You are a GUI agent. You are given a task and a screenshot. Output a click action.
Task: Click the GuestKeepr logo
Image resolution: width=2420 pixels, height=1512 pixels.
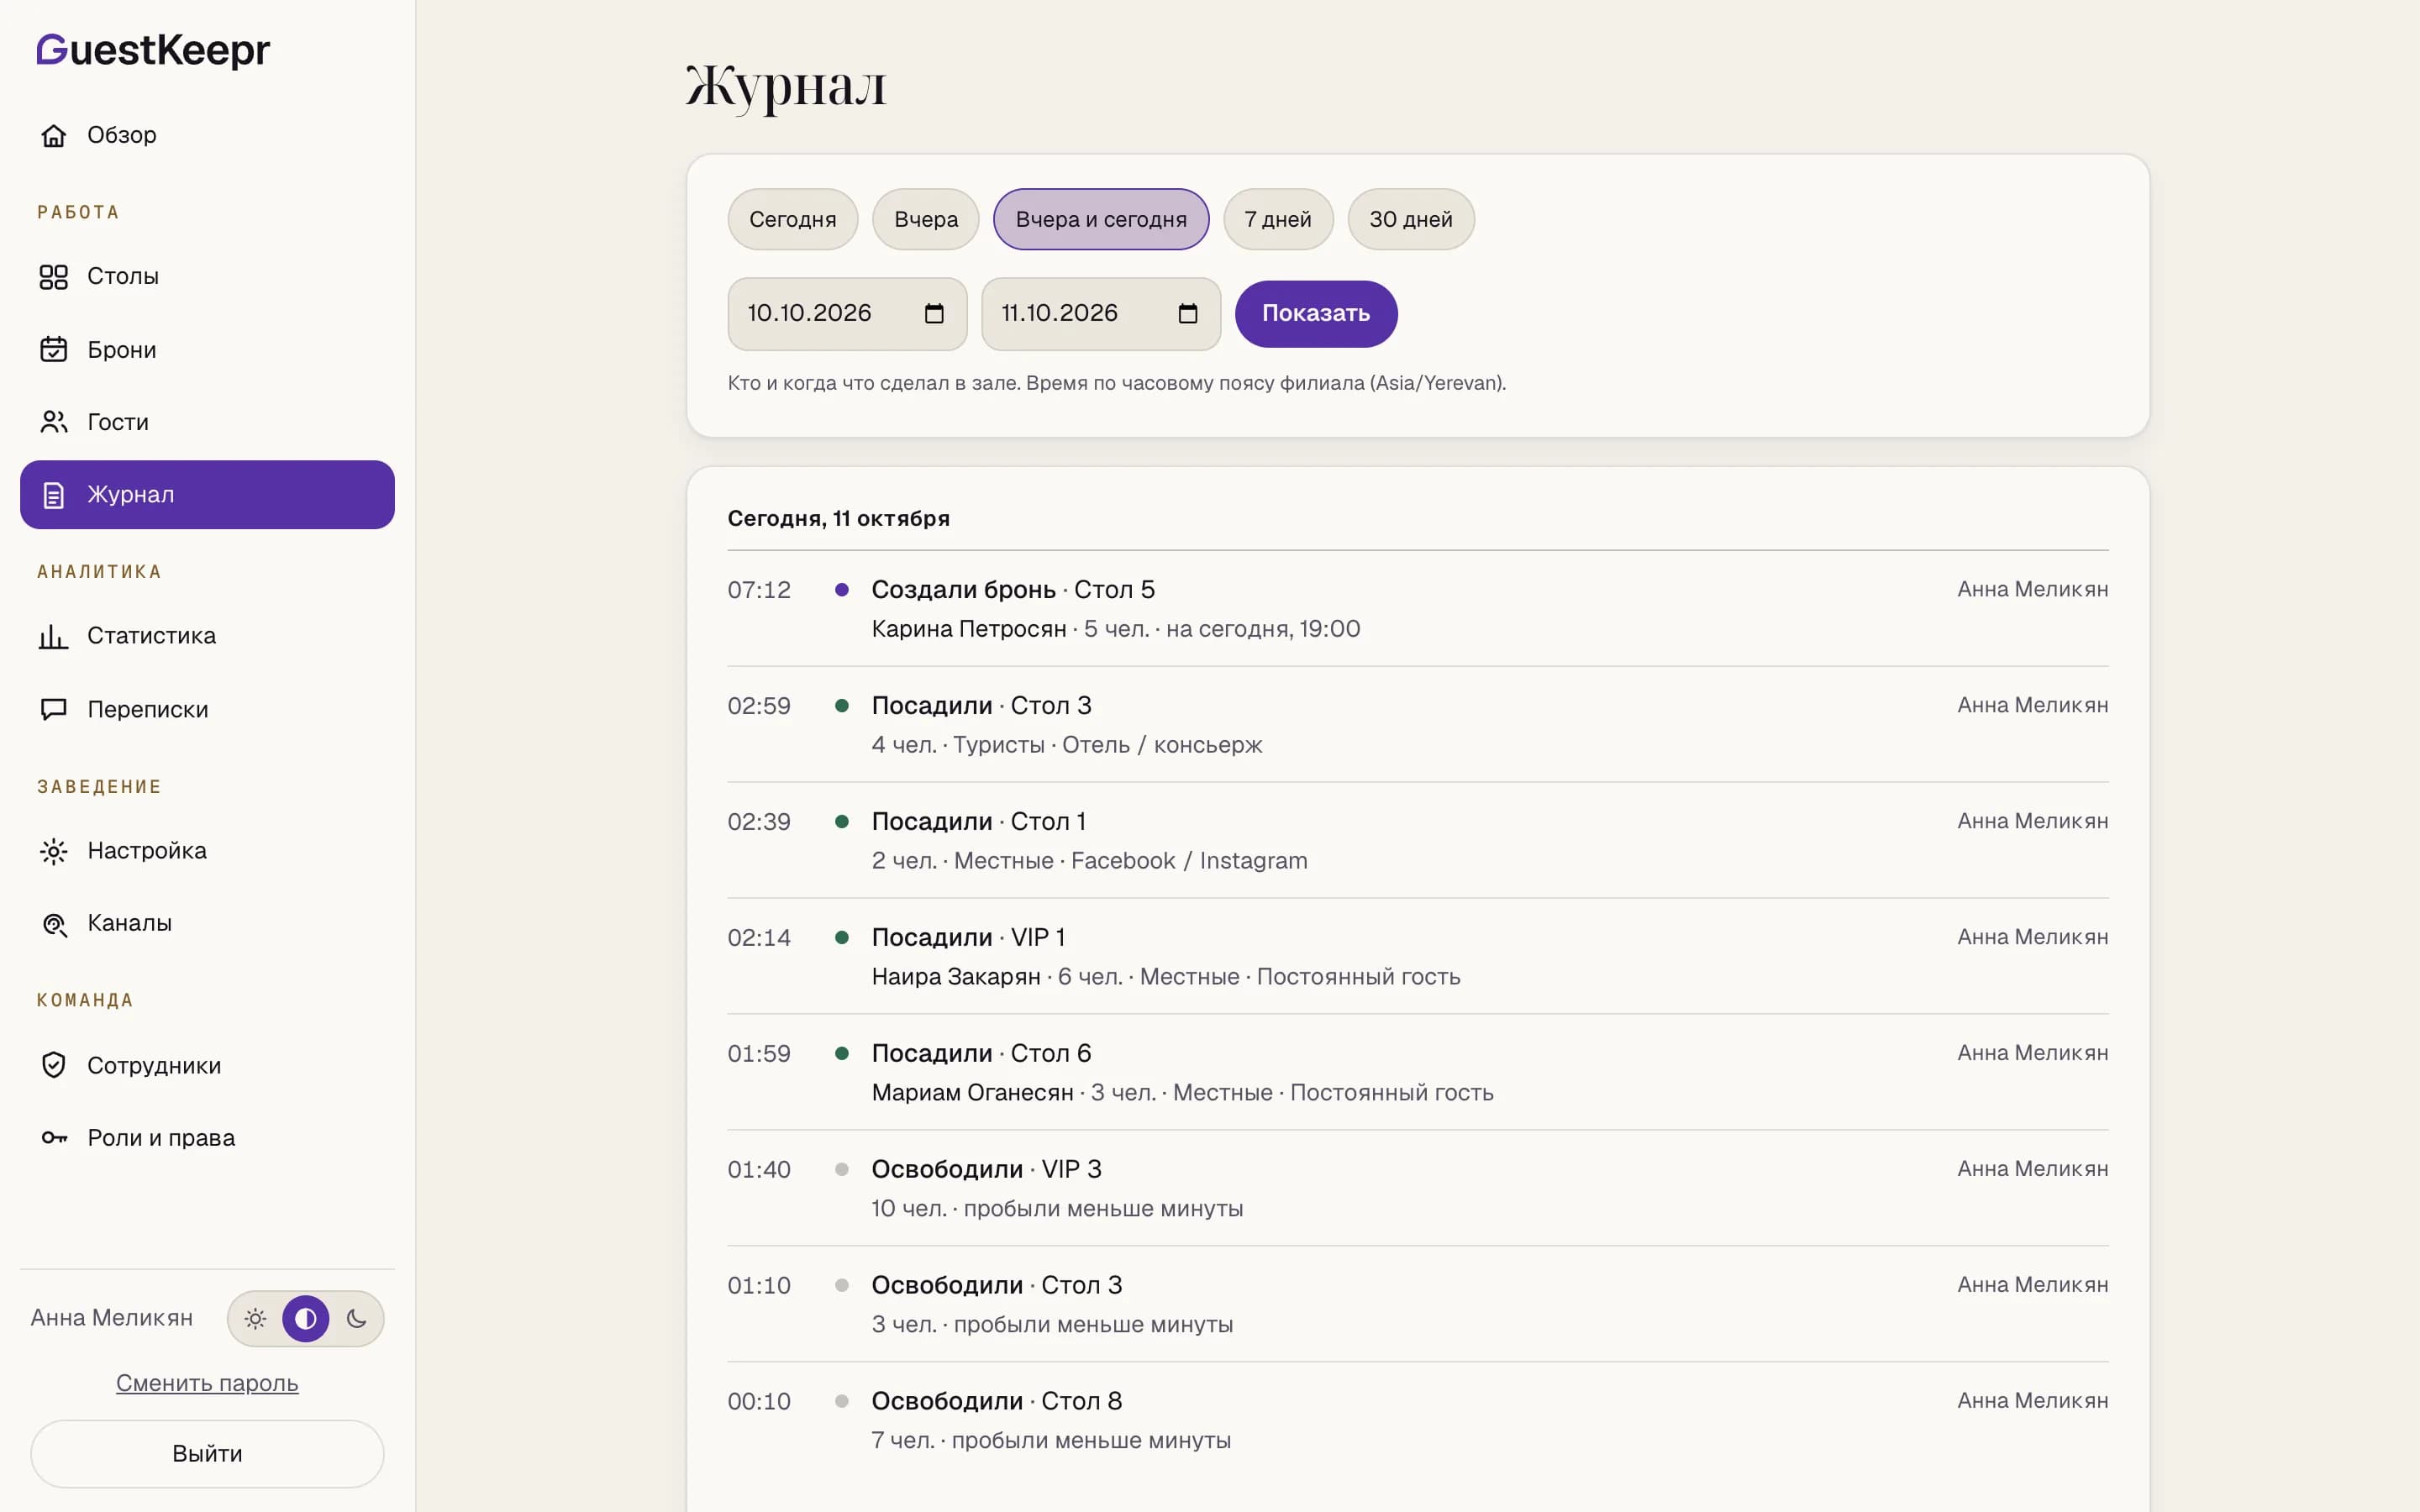pos(153,50)
